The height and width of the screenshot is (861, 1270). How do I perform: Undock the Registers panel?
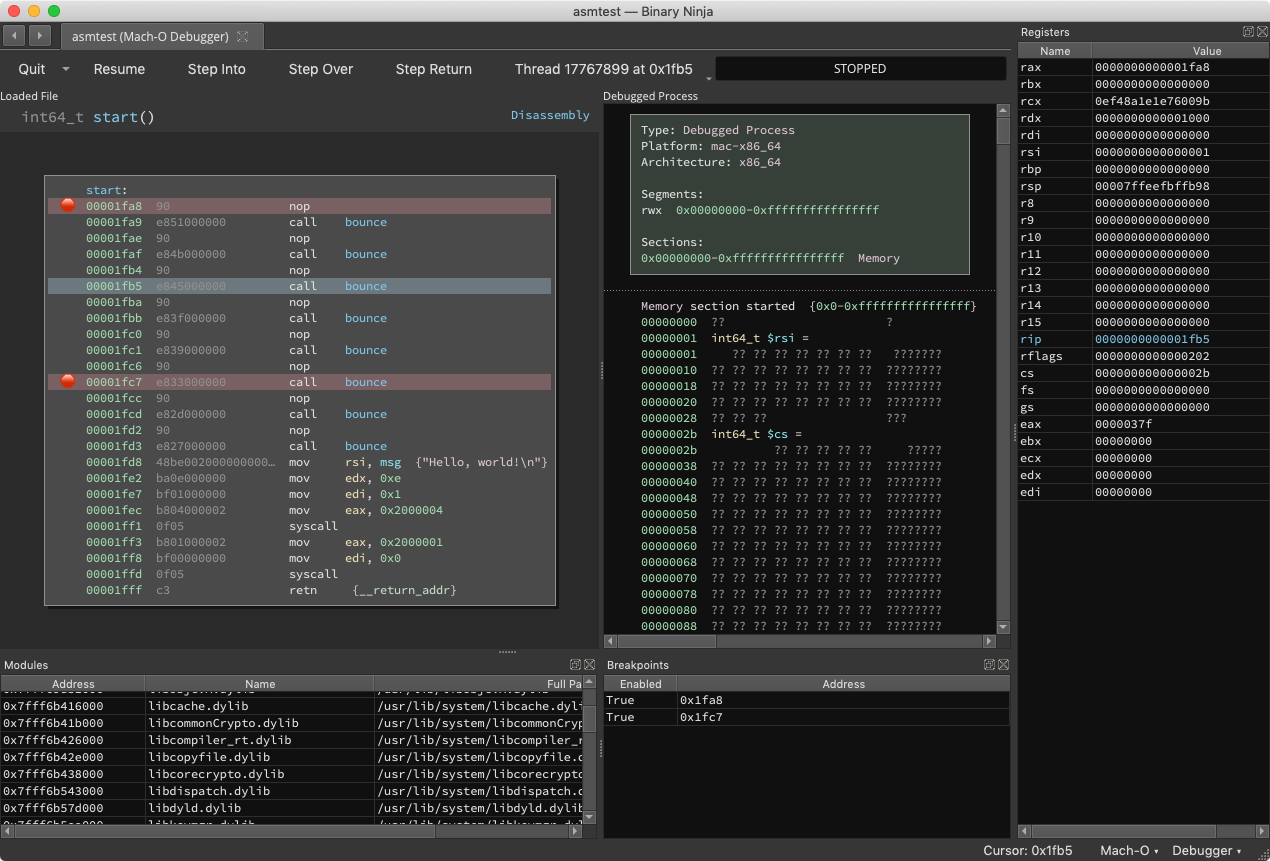1248,32
